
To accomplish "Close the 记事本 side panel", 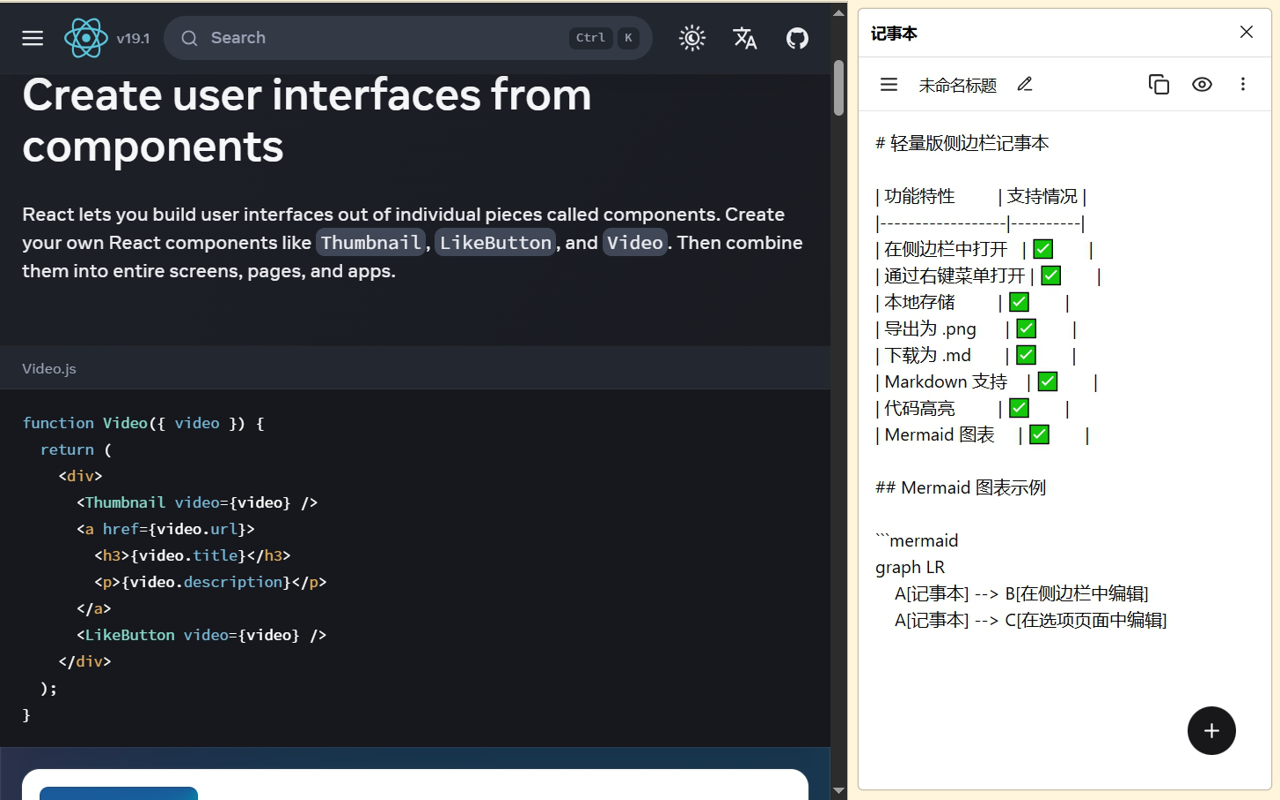I will click(x=1246, y=32).
